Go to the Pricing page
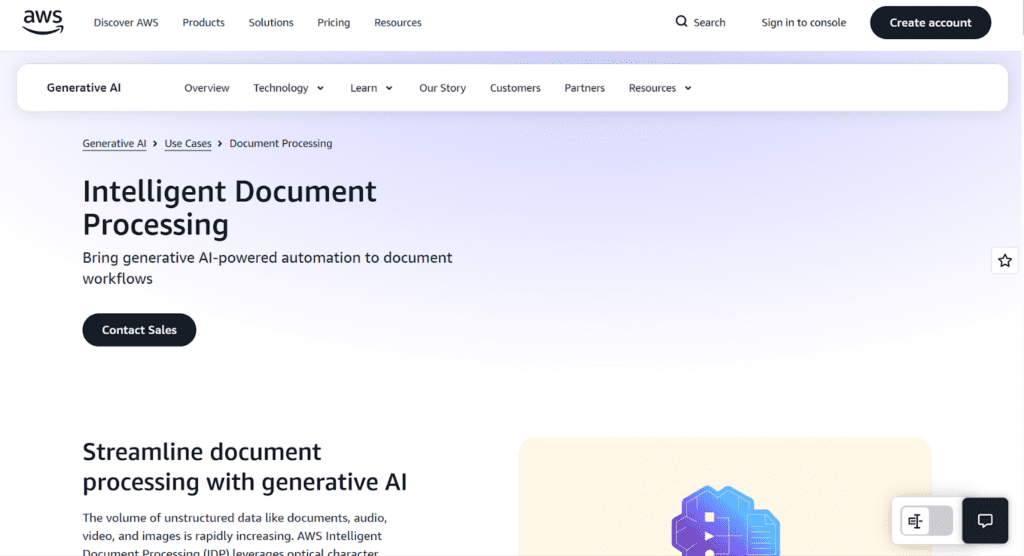Screen dimensions: 1024x556 pos(333,22)
